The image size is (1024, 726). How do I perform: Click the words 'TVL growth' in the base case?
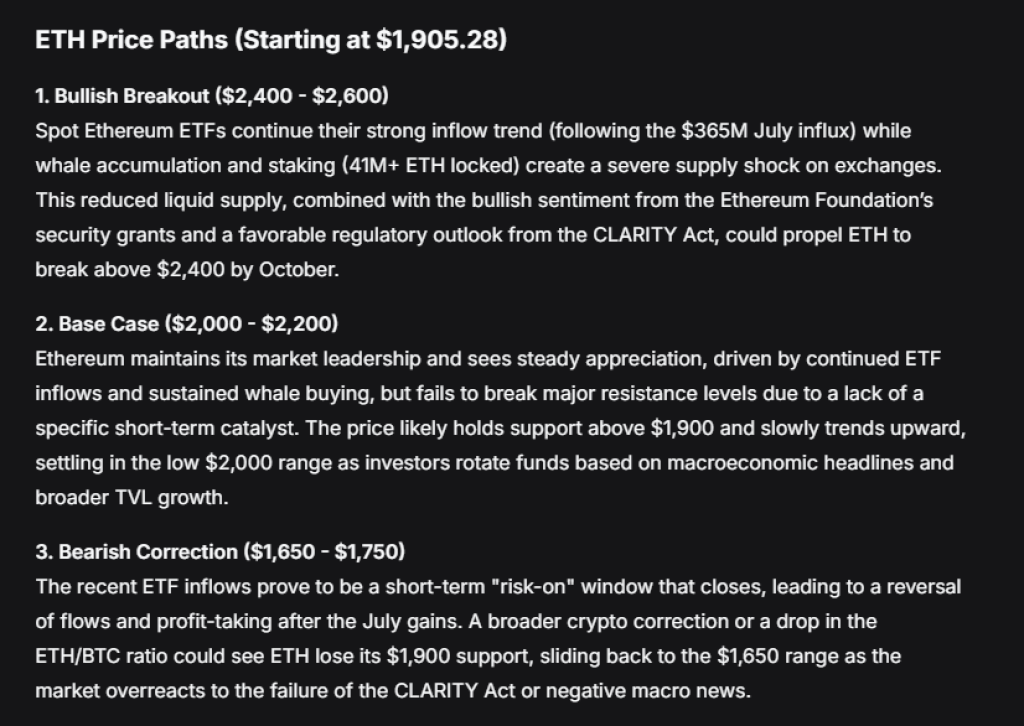[x=170, y=497]
